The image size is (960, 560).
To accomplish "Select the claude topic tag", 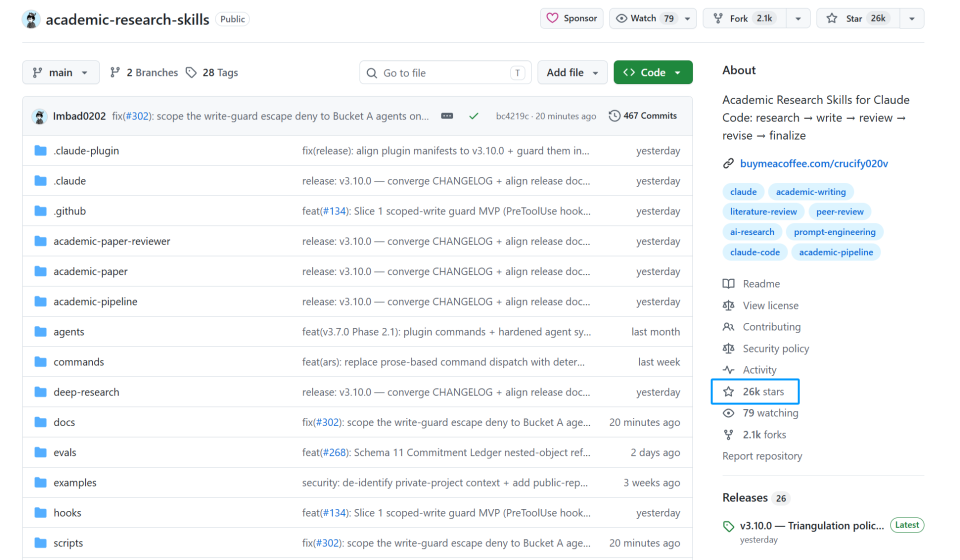I will [x=743, y=192].
